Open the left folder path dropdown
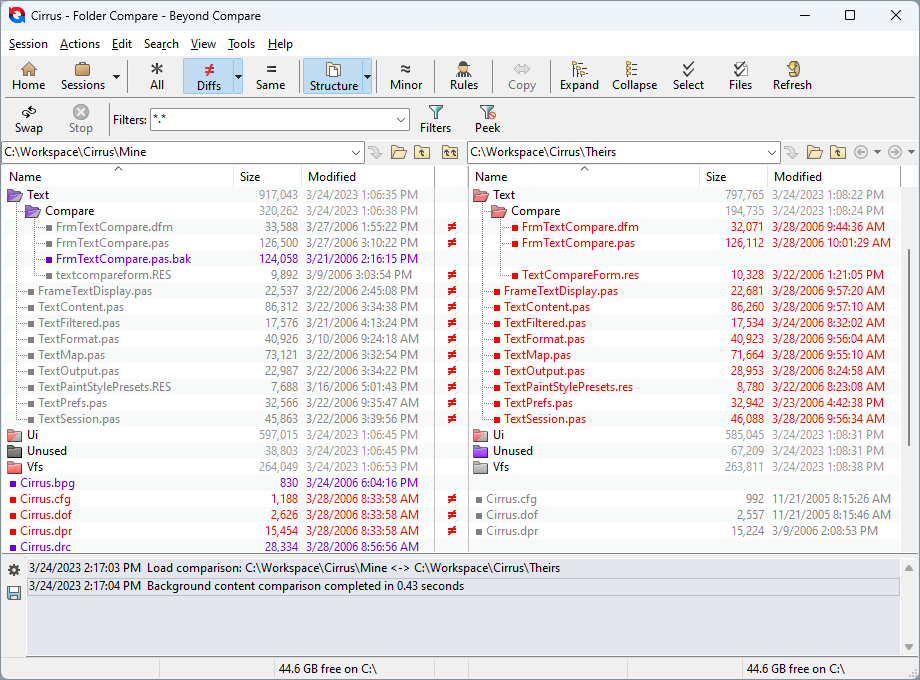The width and height of the screenshot is (920, 680). point(356,152)
